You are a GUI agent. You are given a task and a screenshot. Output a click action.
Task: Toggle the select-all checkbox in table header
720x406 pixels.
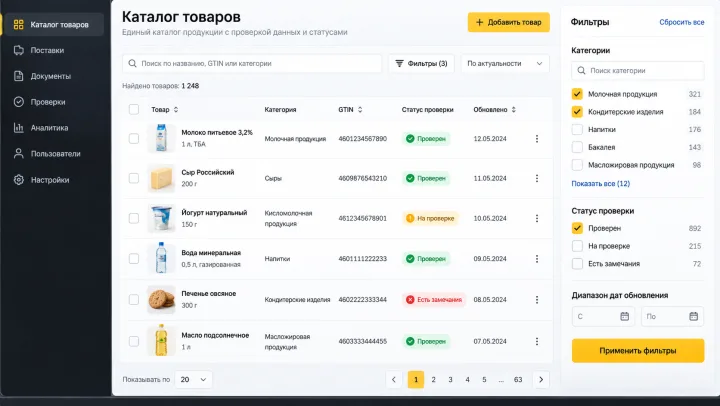[x=134, y=109]
